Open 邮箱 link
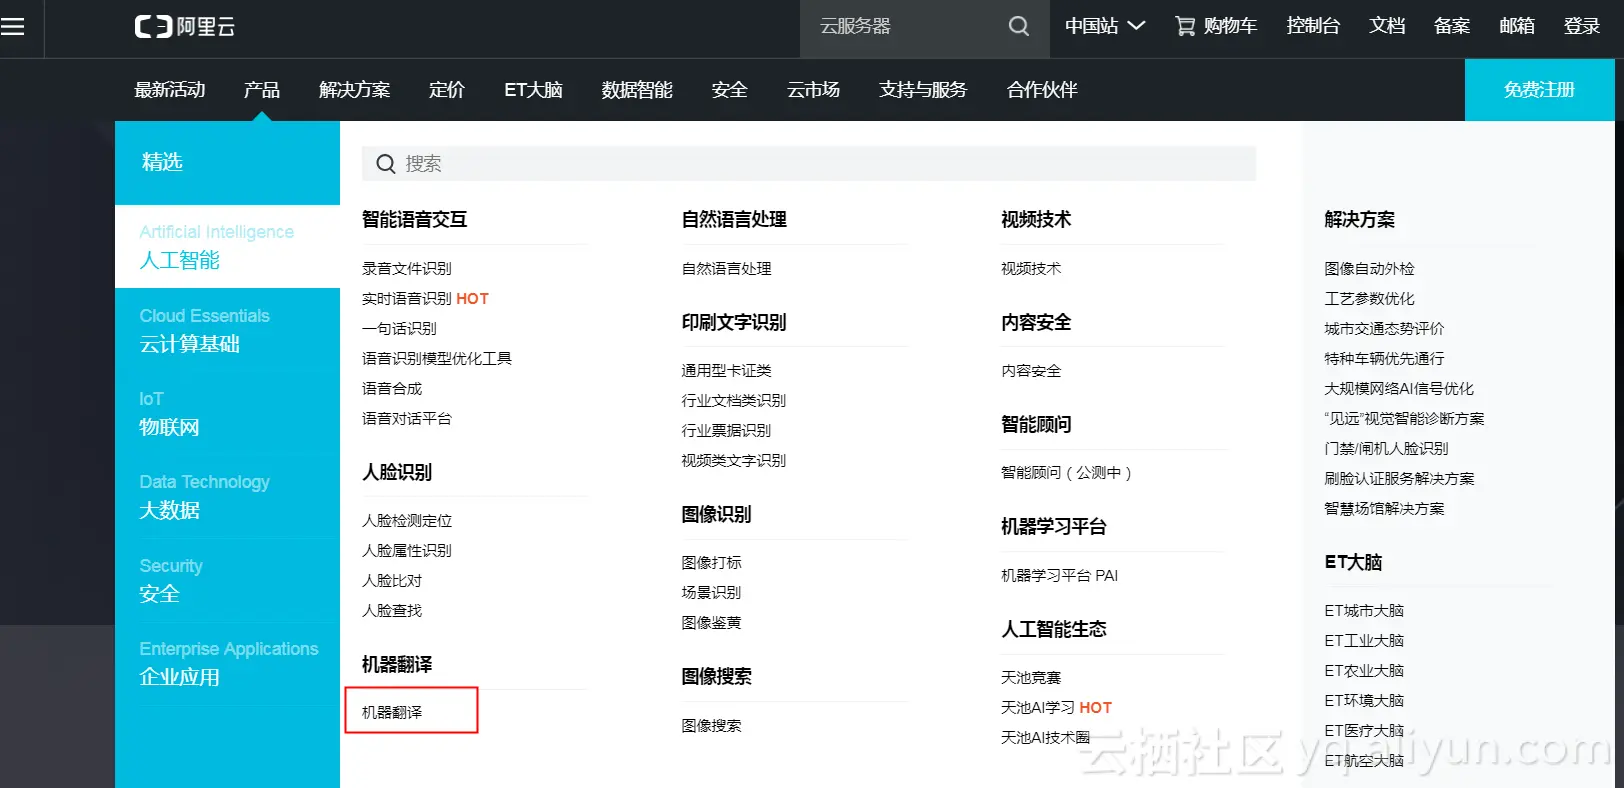1624x788 pixels. pos(1517,27)
